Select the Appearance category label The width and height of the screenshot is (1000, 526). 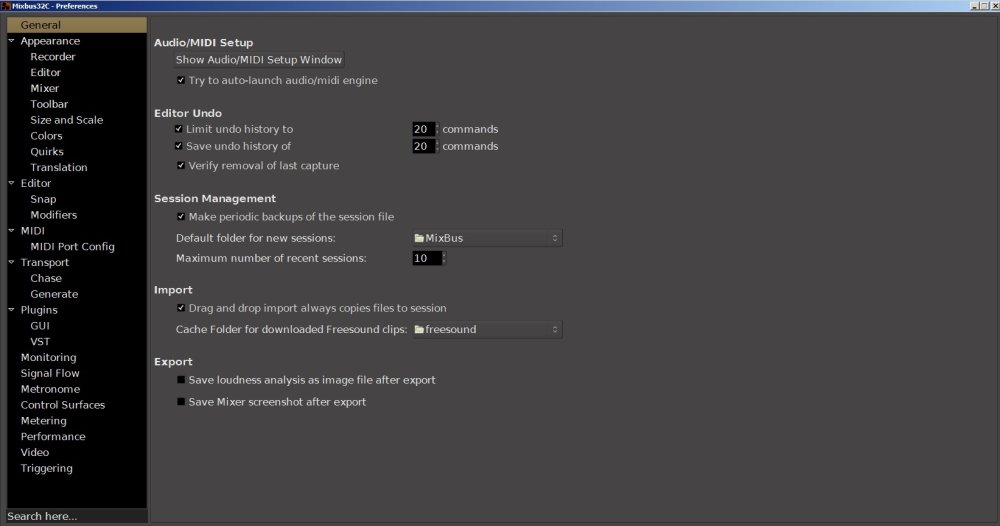[50, 41]
